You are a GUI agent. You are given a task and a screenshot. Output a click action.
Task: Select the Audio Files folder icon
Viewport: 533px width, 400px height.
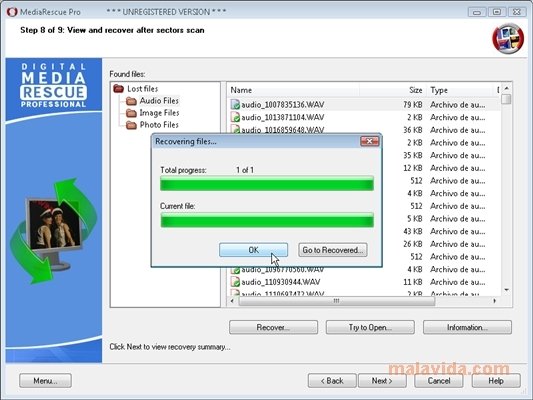(x=131, y=101)
